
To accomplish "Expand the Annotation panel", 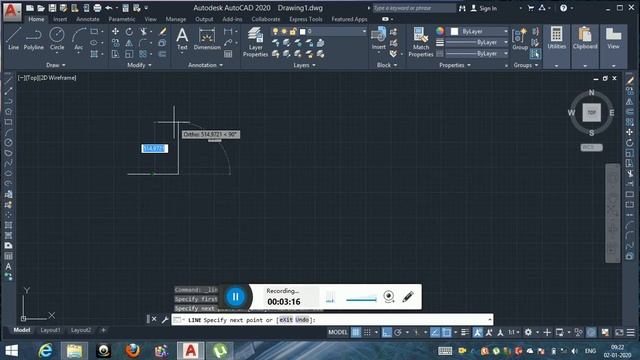I will [205, 65].
